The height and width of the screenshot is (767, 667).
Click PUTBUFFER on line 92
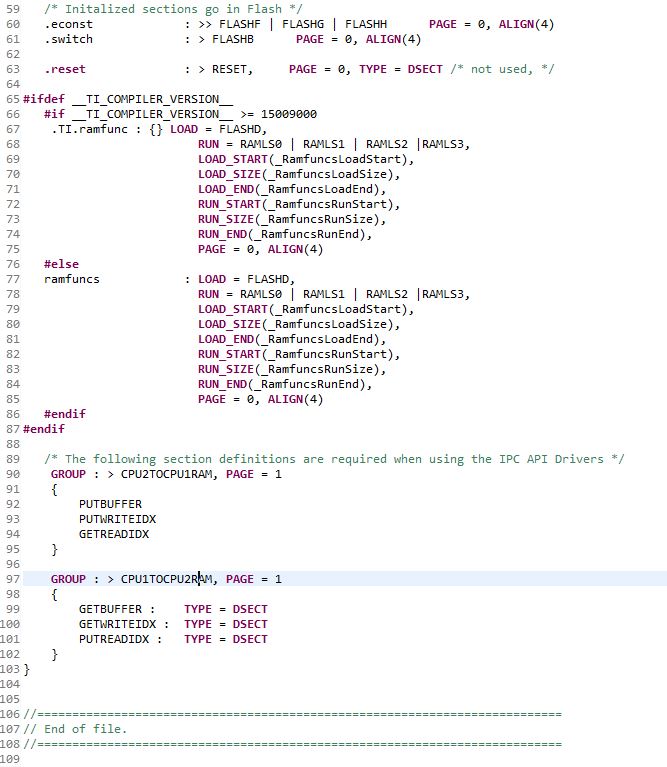click(111, 504)
